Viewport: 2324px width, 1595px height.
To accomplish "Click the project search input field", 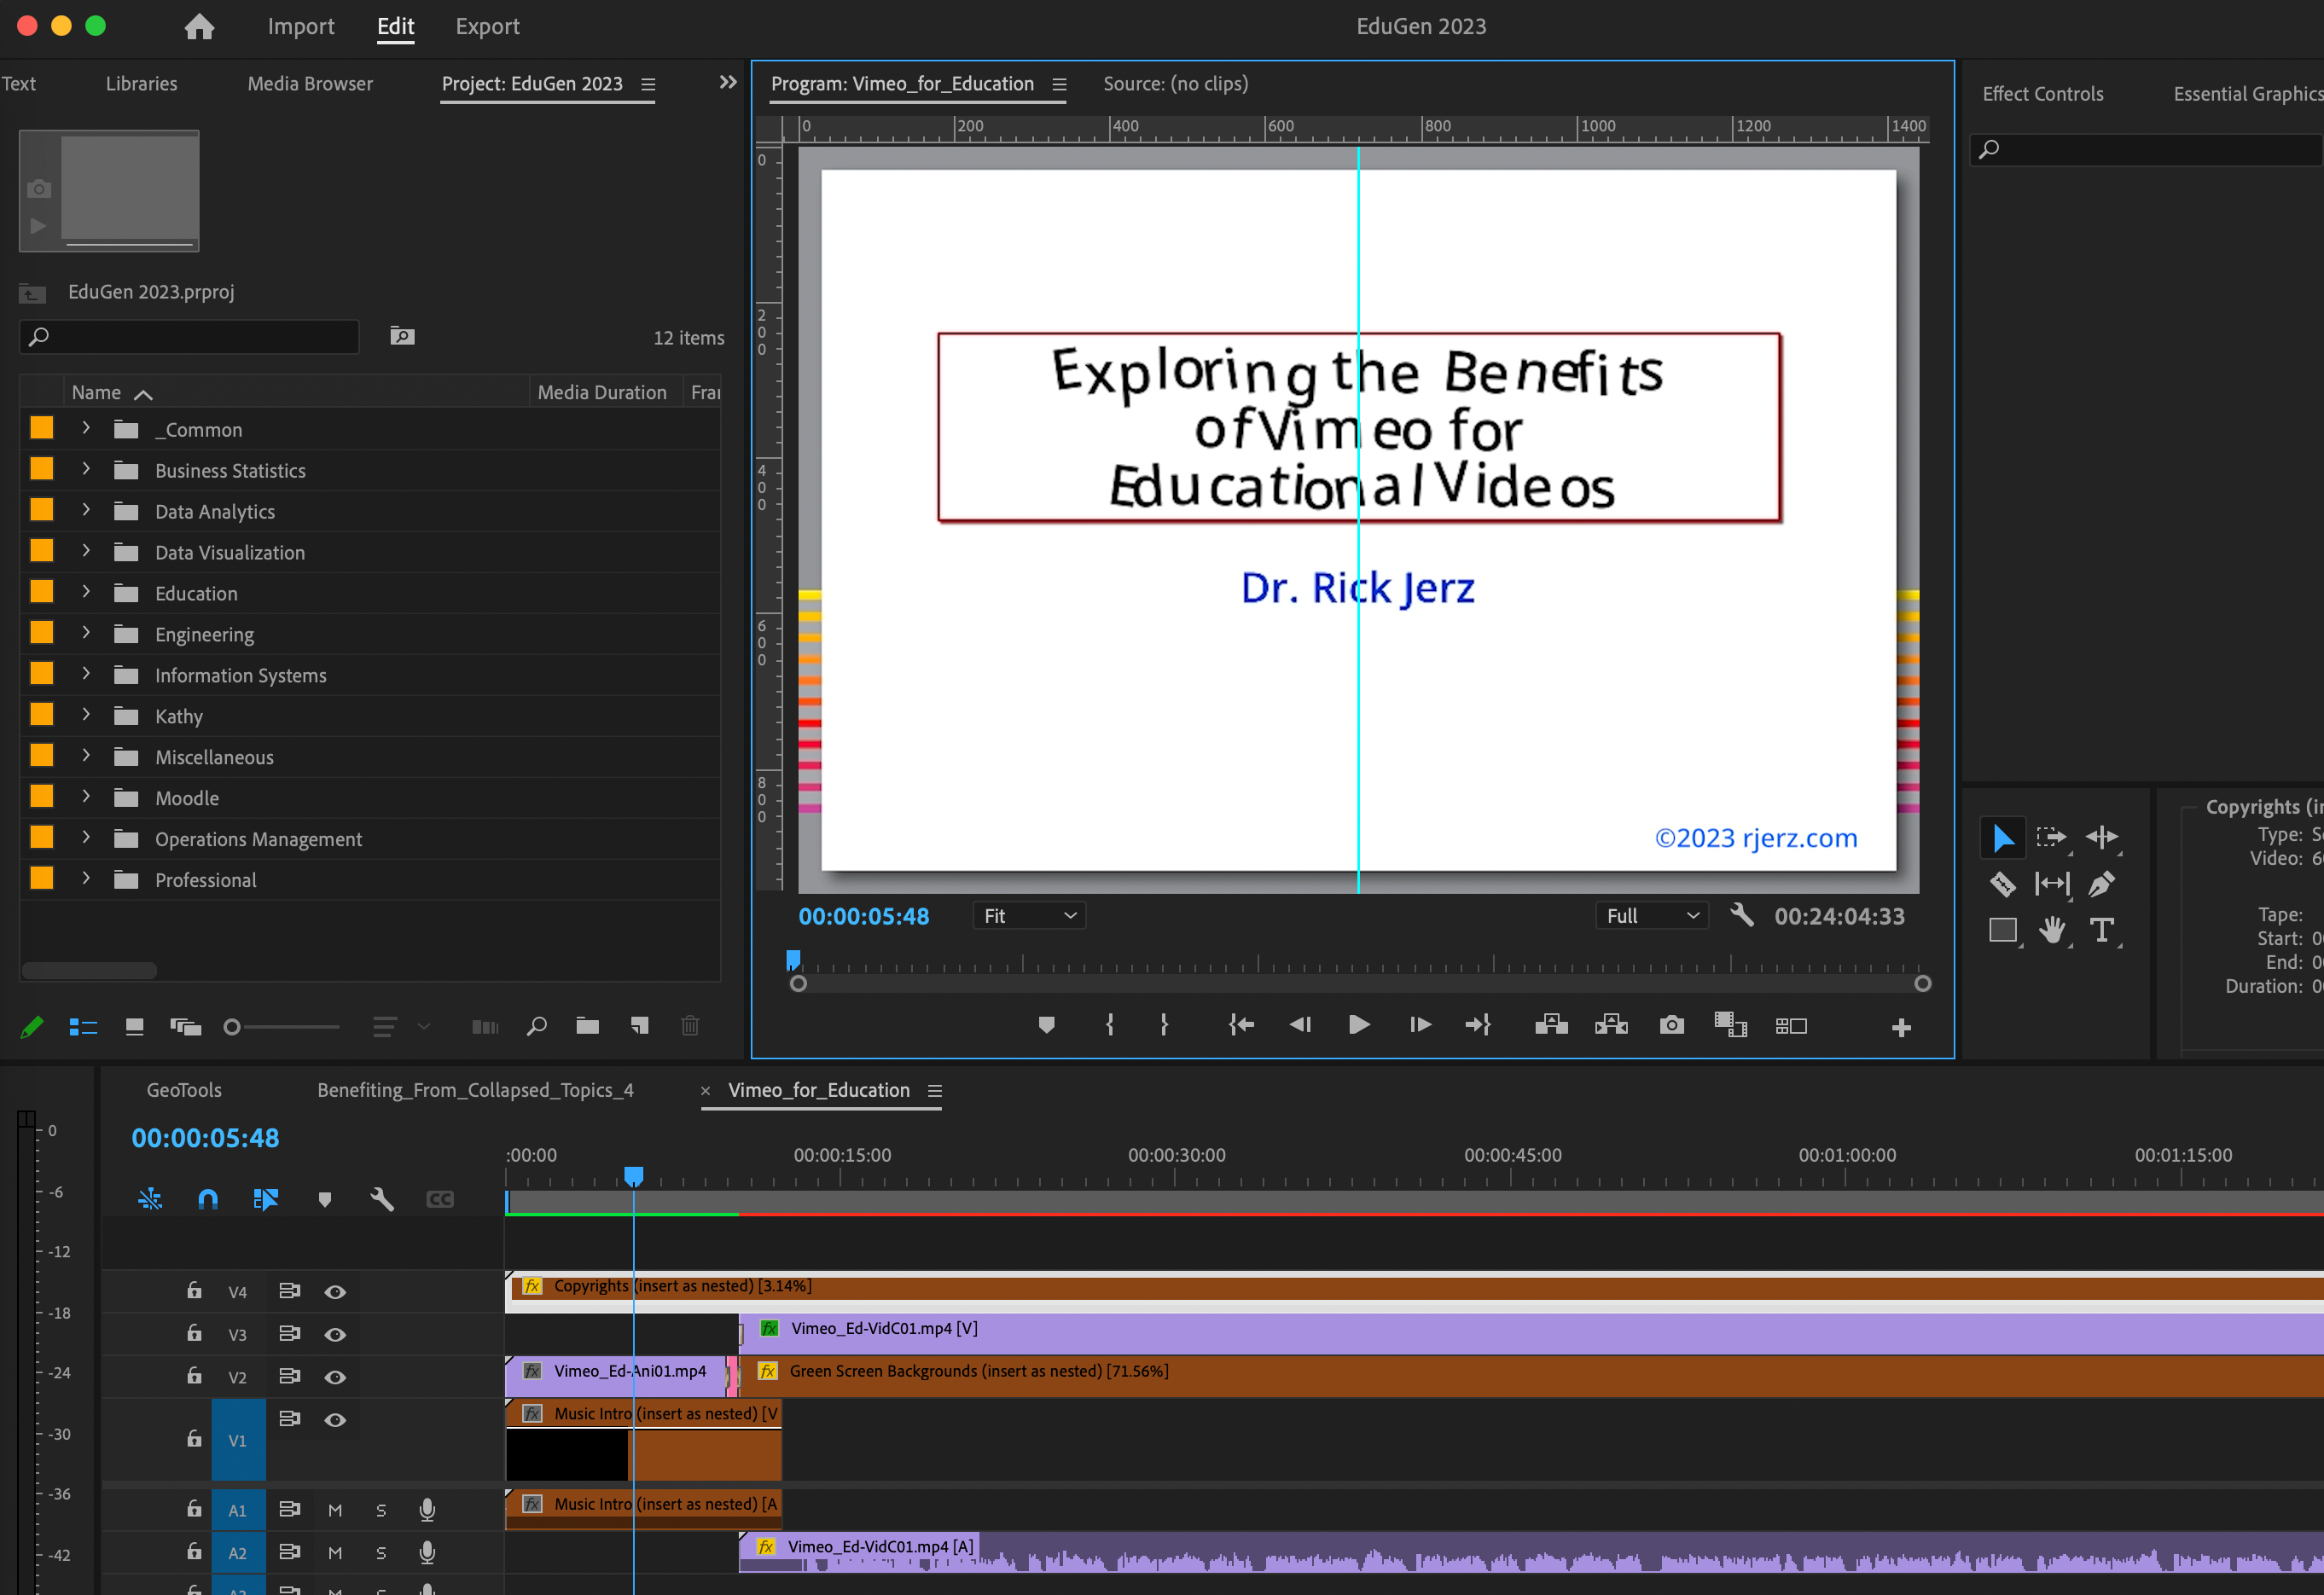I will pos(190,337).
